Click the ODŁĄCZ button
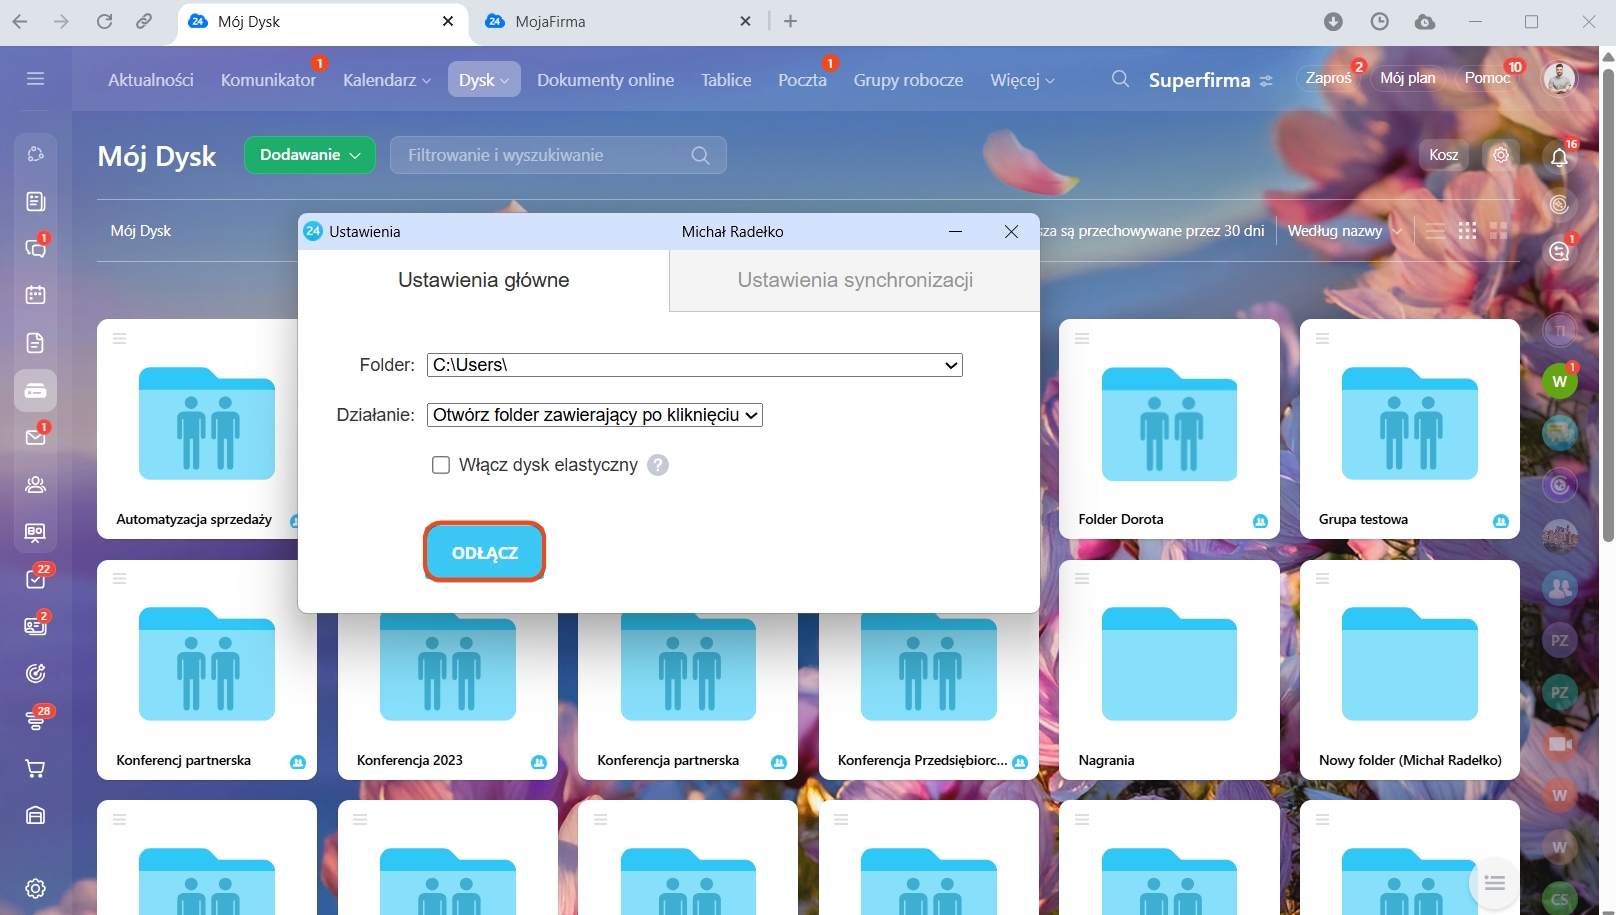 click(x=485, y=552)
